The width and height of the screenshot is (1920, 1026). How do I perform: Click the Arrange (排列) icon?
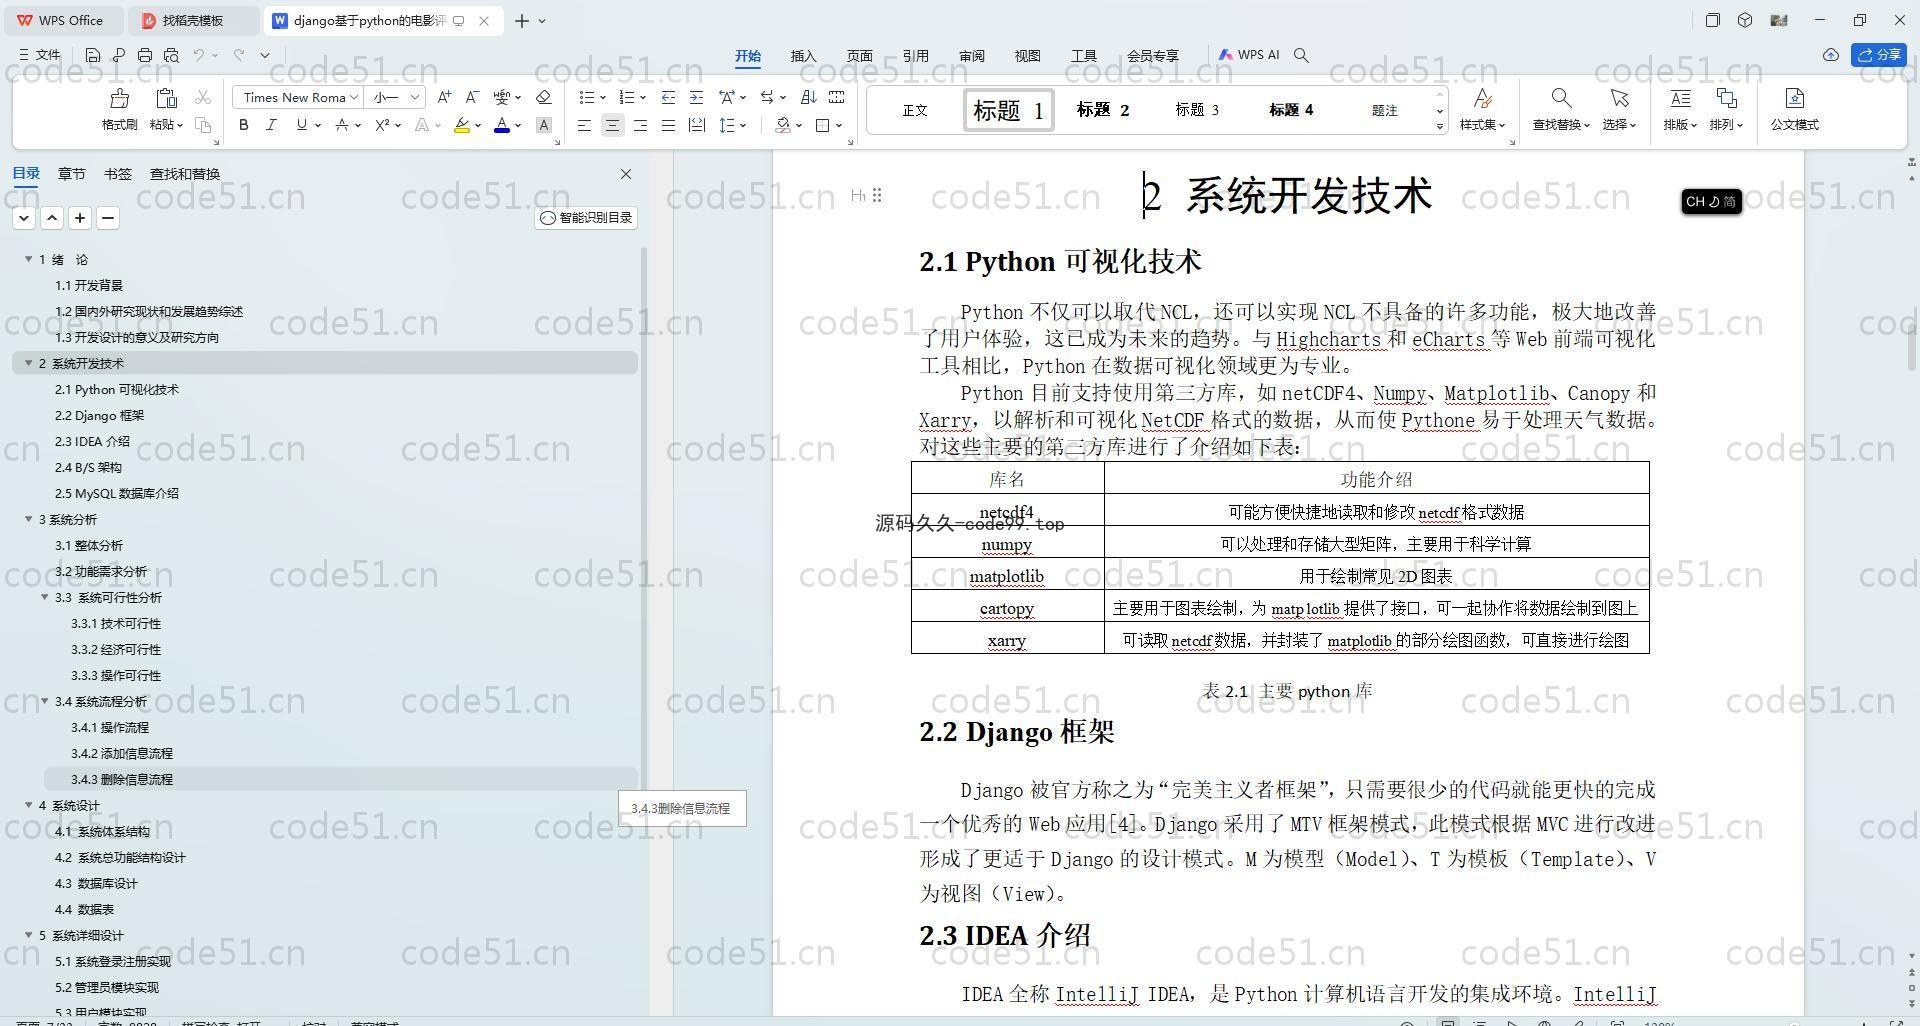[1726, 98]
